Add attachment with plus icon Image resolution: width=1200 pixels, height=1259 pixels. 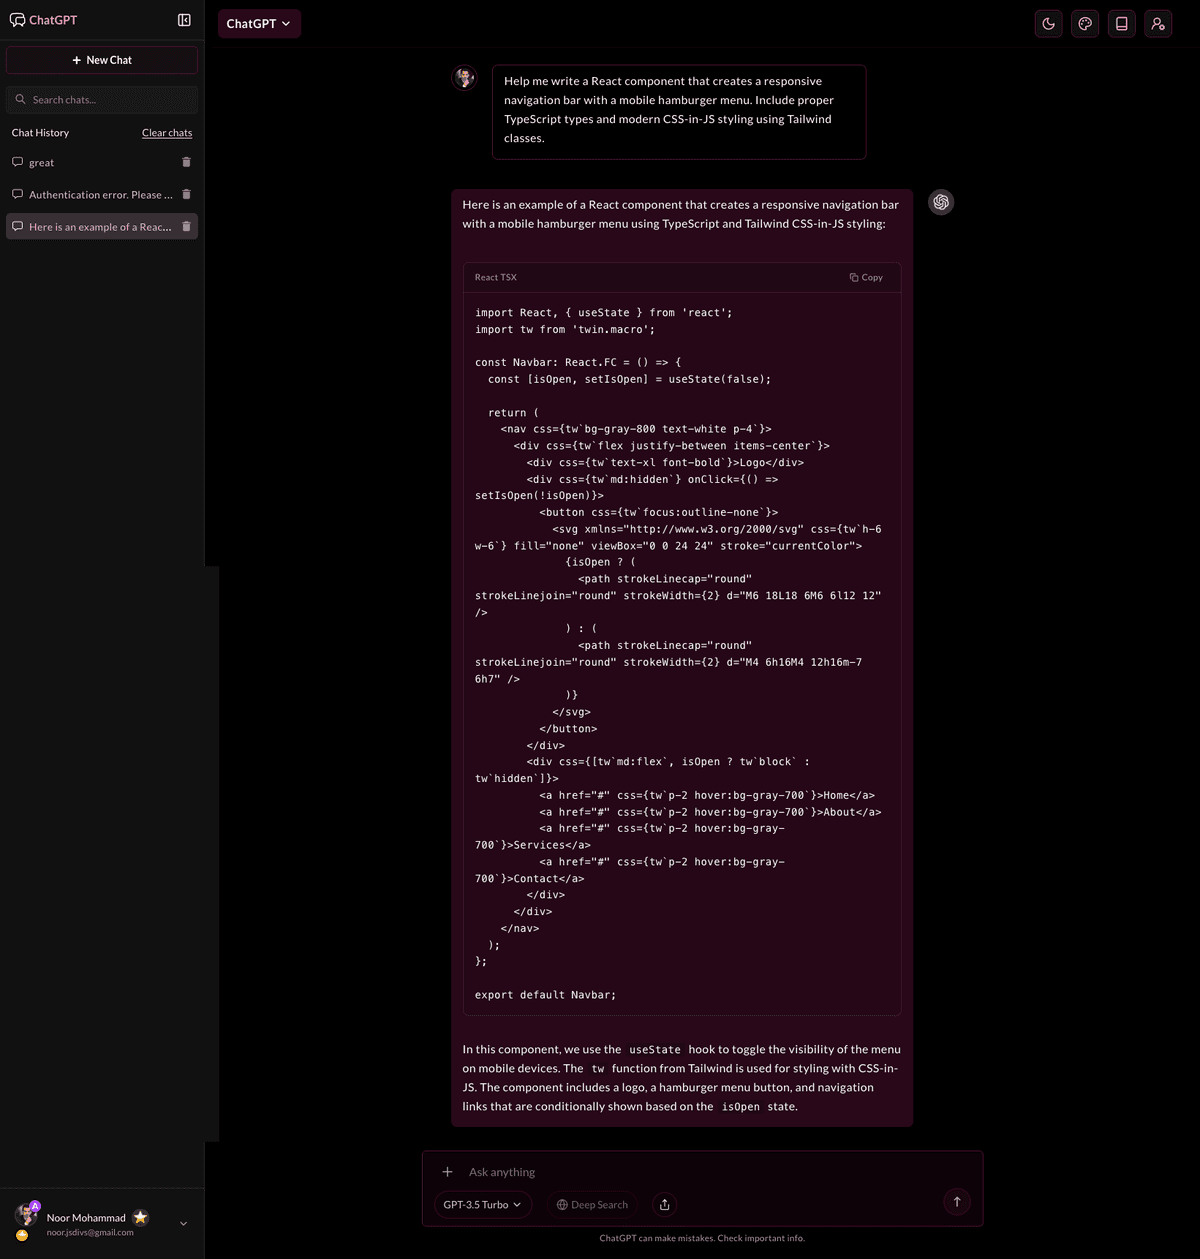447,1172
